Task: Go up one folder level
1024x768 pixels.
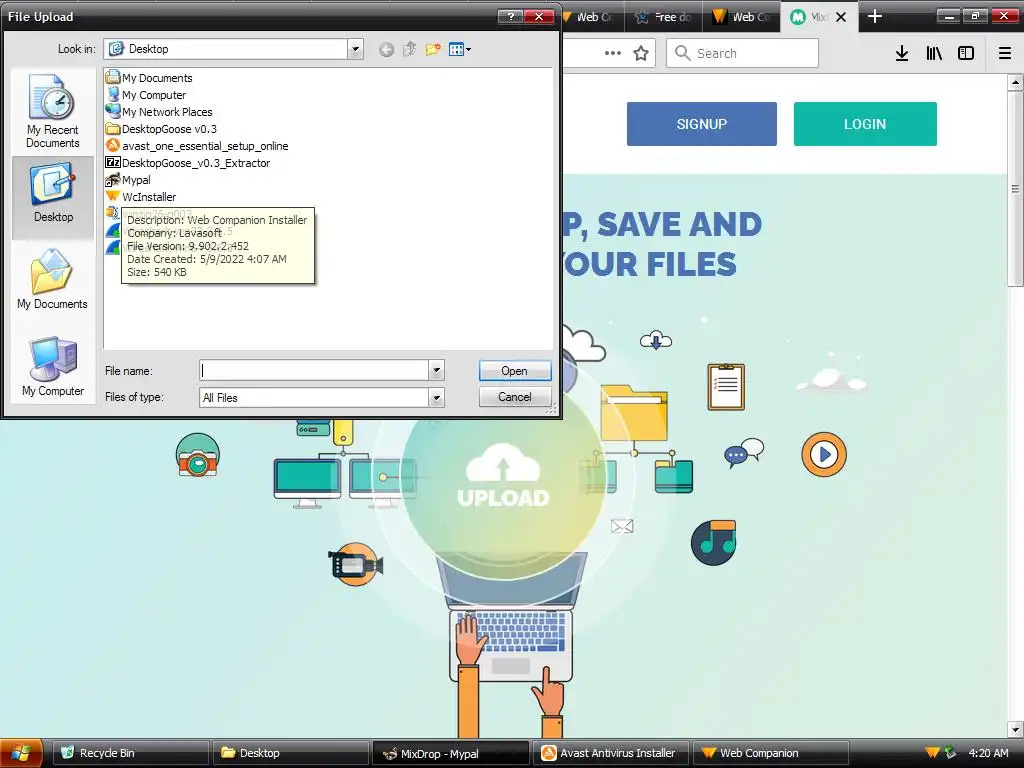Action: pos(409,49)
